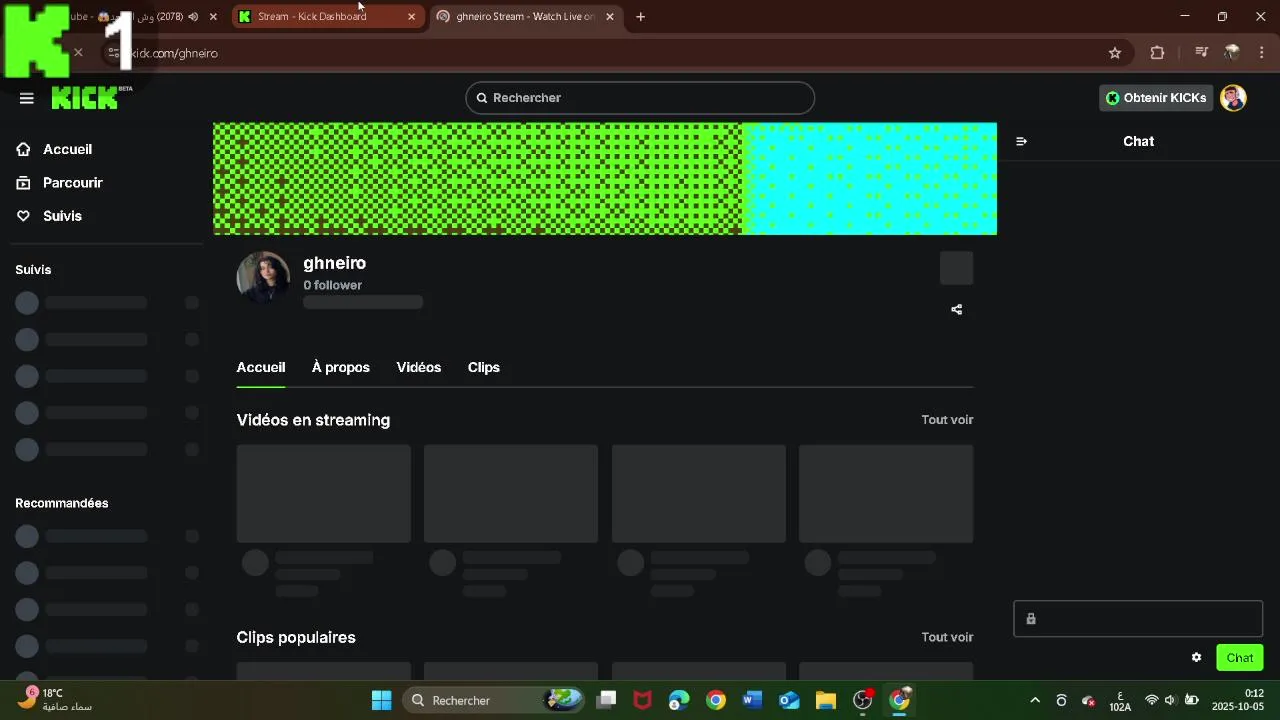Screen dimensions: 1280x720
Task: Collapse the Chat panel with arrow icon
Action: 1021,141
